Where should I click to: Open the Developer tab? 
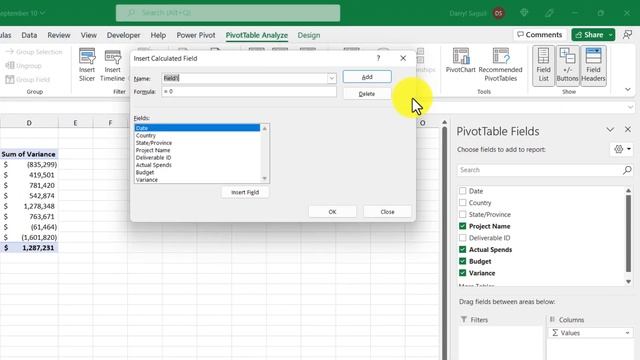pyautogui.click(x=123, y=35)
